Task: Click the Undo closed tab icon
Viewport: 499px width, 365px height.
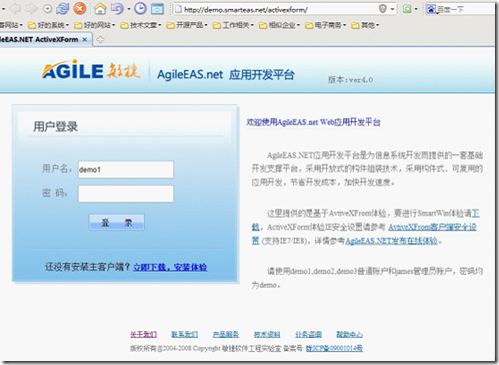Action: pos(117,9)
